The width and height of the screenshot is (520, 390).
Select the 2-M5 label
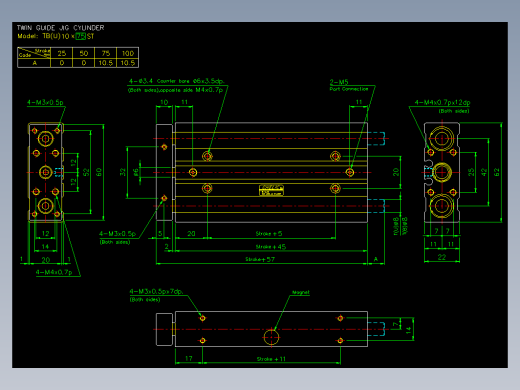pyautogui.click(x=339, y=82)
